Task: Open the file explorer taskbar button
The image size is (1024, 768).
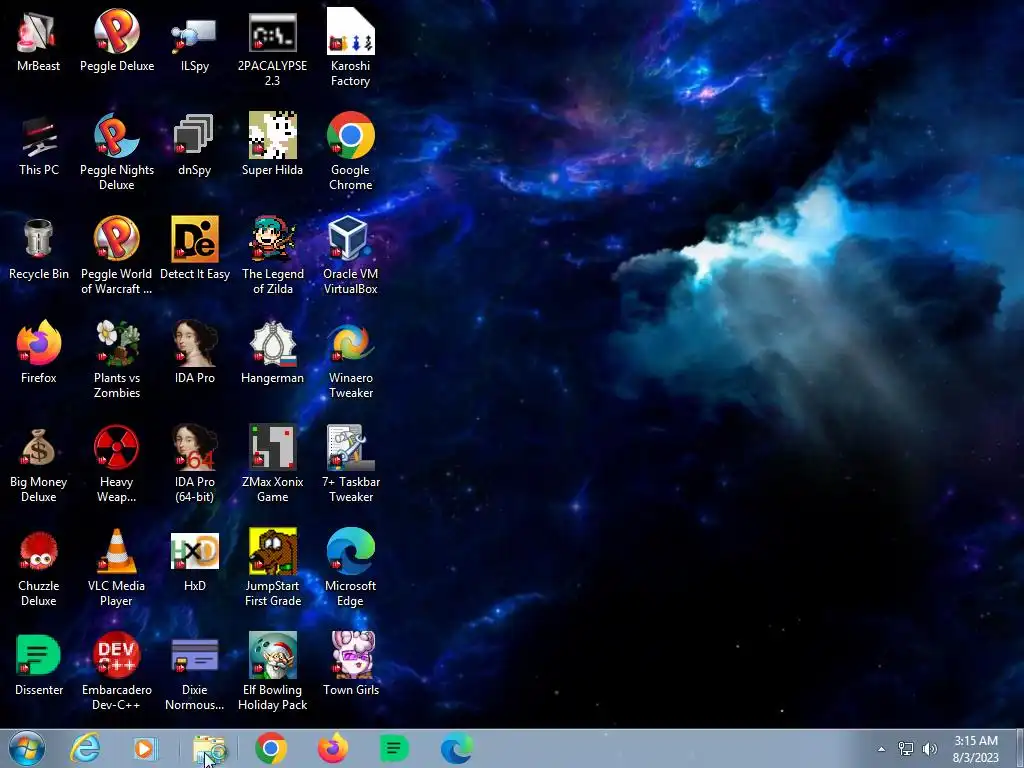Action: tap(209, 749)
